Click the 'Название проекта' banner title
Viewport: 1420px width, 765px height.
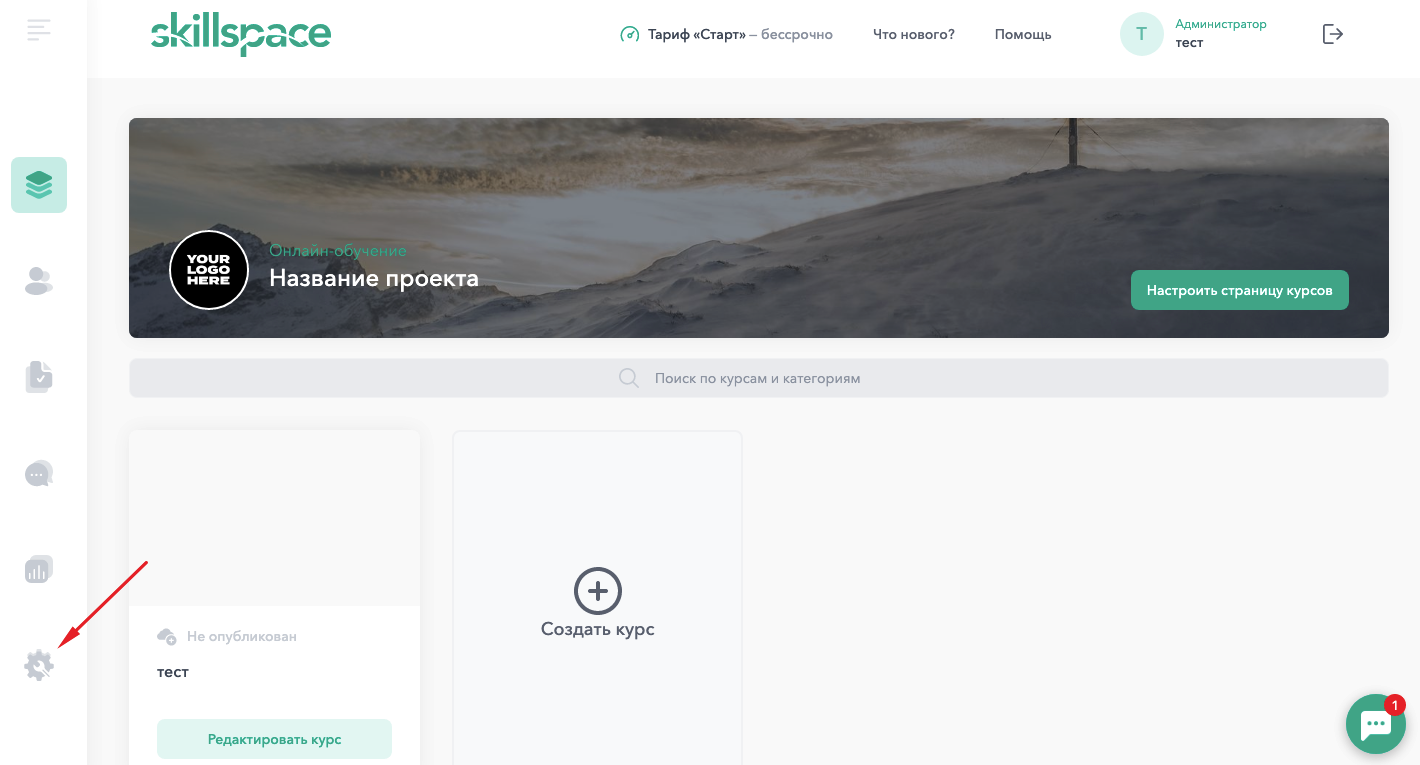pyautogui.click(x=374, y=278)
